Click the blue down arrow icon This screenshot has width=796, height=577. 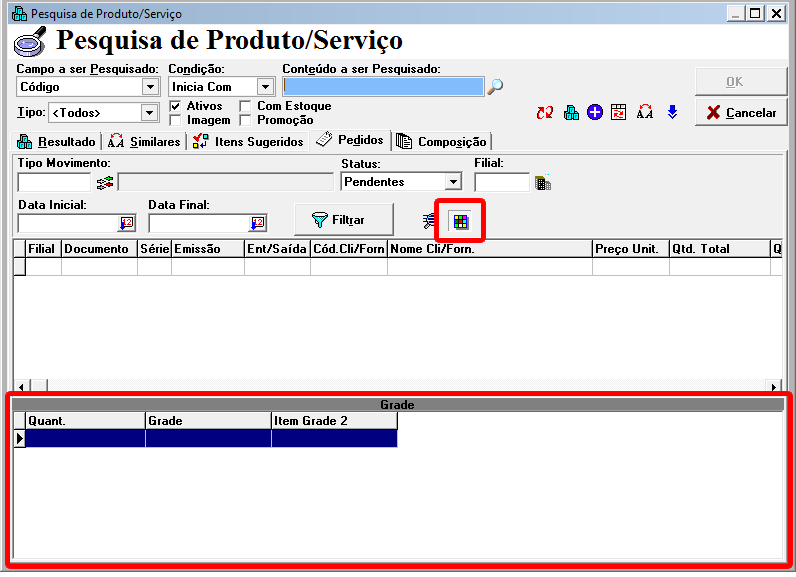tap(672, 113)
